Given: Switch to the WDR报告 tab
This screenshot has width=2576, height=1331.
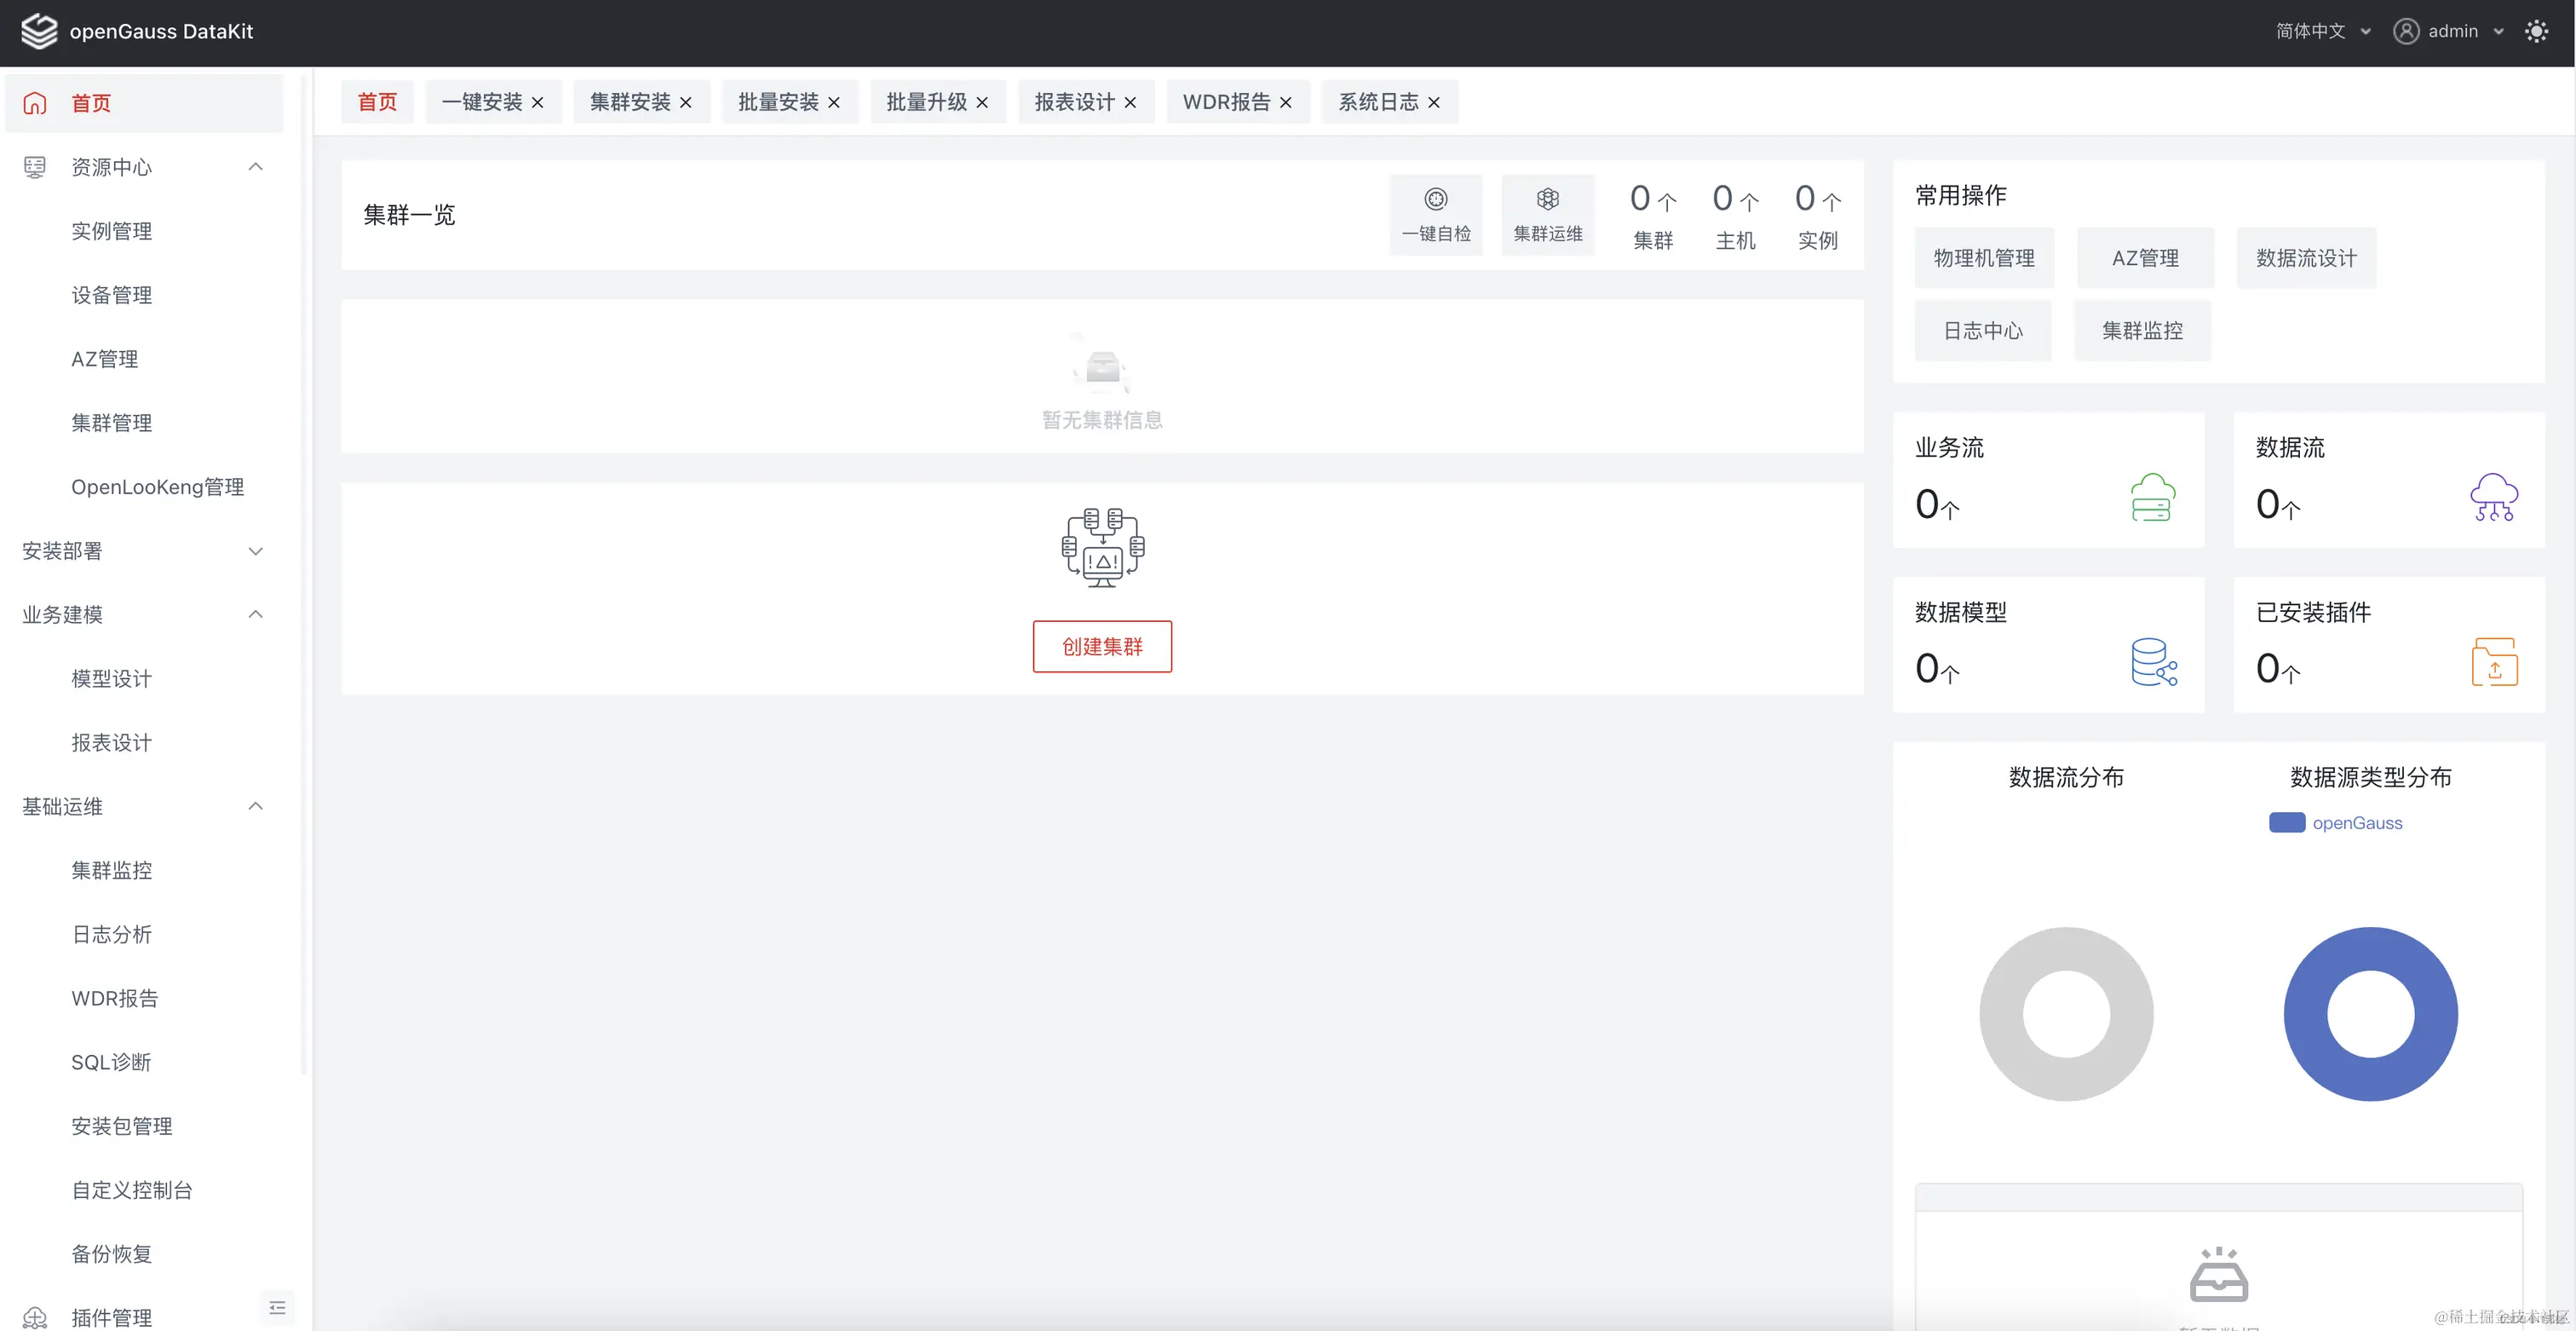Looking at the screenshot, I should [1225, 102].
